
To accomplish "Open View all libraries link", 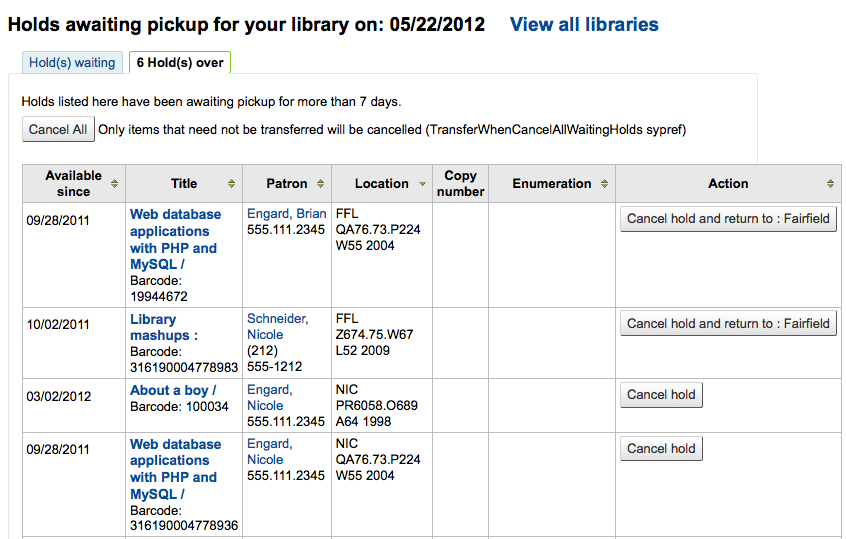I will point(584,24).
